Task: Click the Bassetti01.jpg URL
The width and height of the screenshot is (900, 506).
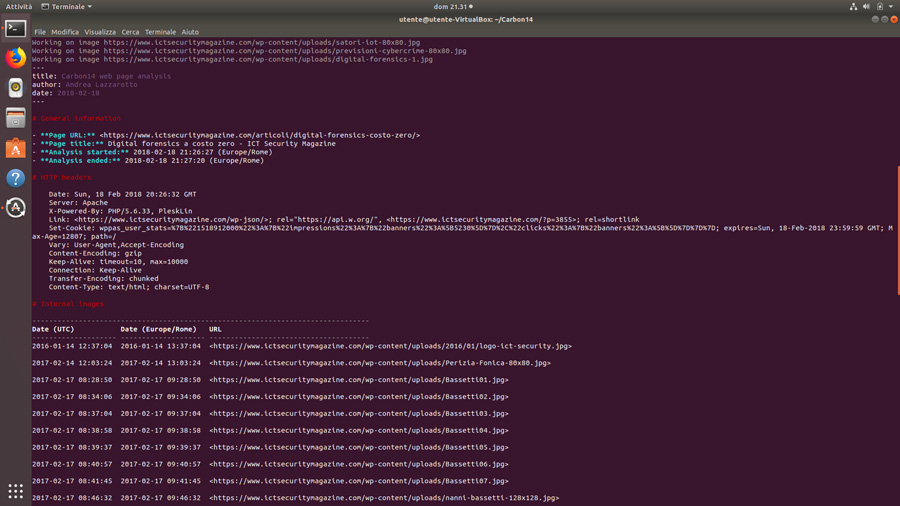Action: click(x=359, y=380)
